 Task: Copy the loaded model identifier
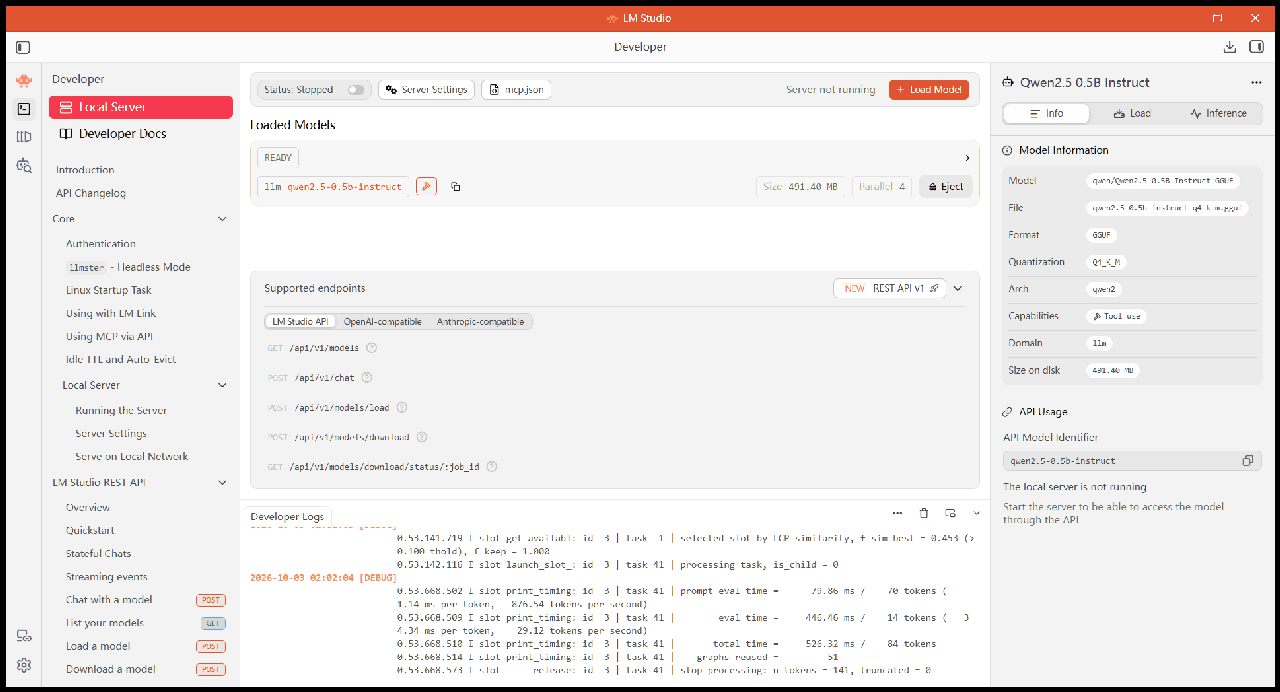(x=455, y=187)
